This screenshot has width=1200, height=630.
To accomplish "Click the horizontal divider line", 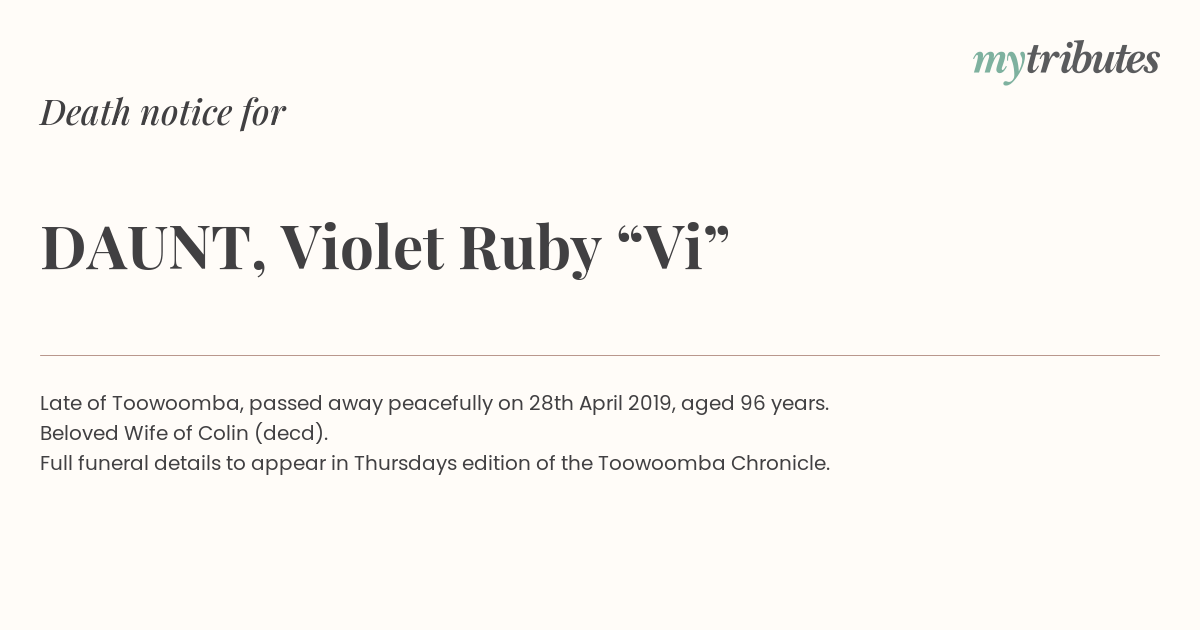I will point(600,355).
